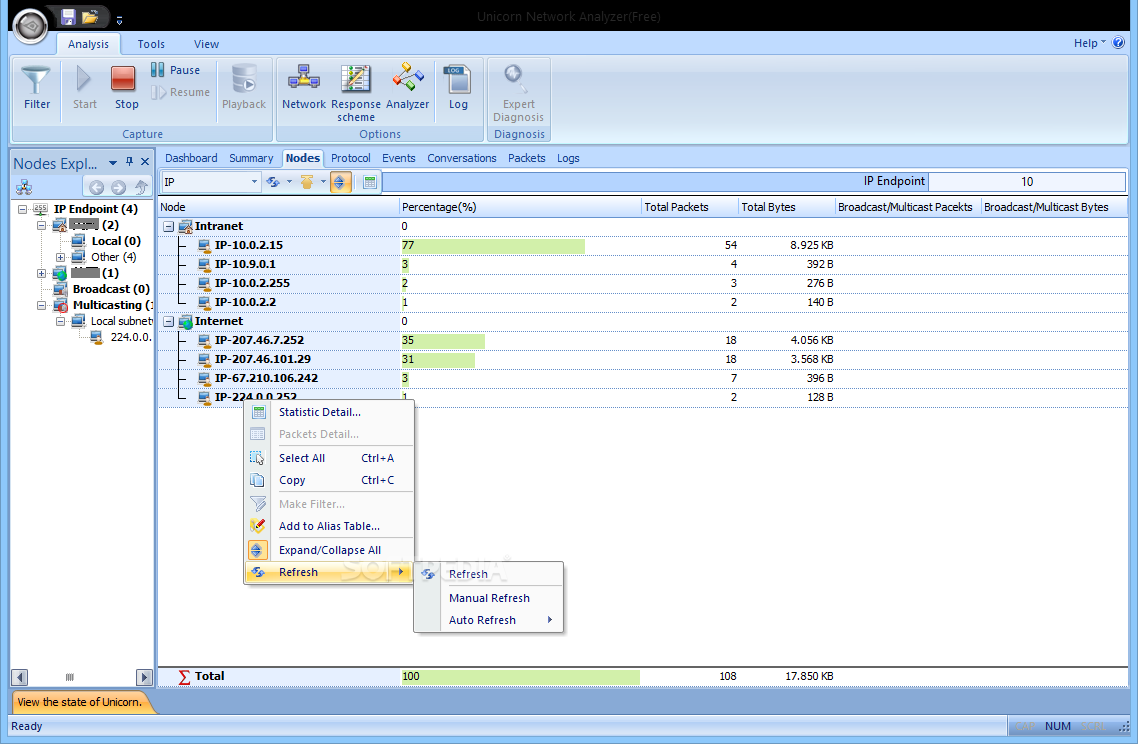Start capture with the Start button
The height and width of the screenshot is (744, 1138).
click(x=85, y=87)
